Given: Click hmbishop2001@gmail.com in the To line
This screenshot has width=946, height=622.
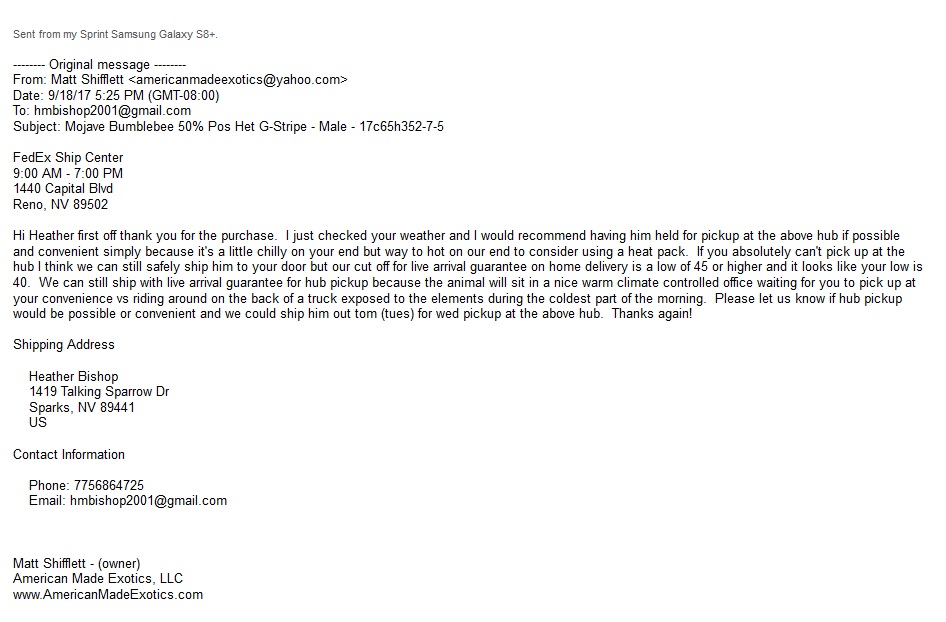Looking at the screenshot, I should (x=112, y=110).
